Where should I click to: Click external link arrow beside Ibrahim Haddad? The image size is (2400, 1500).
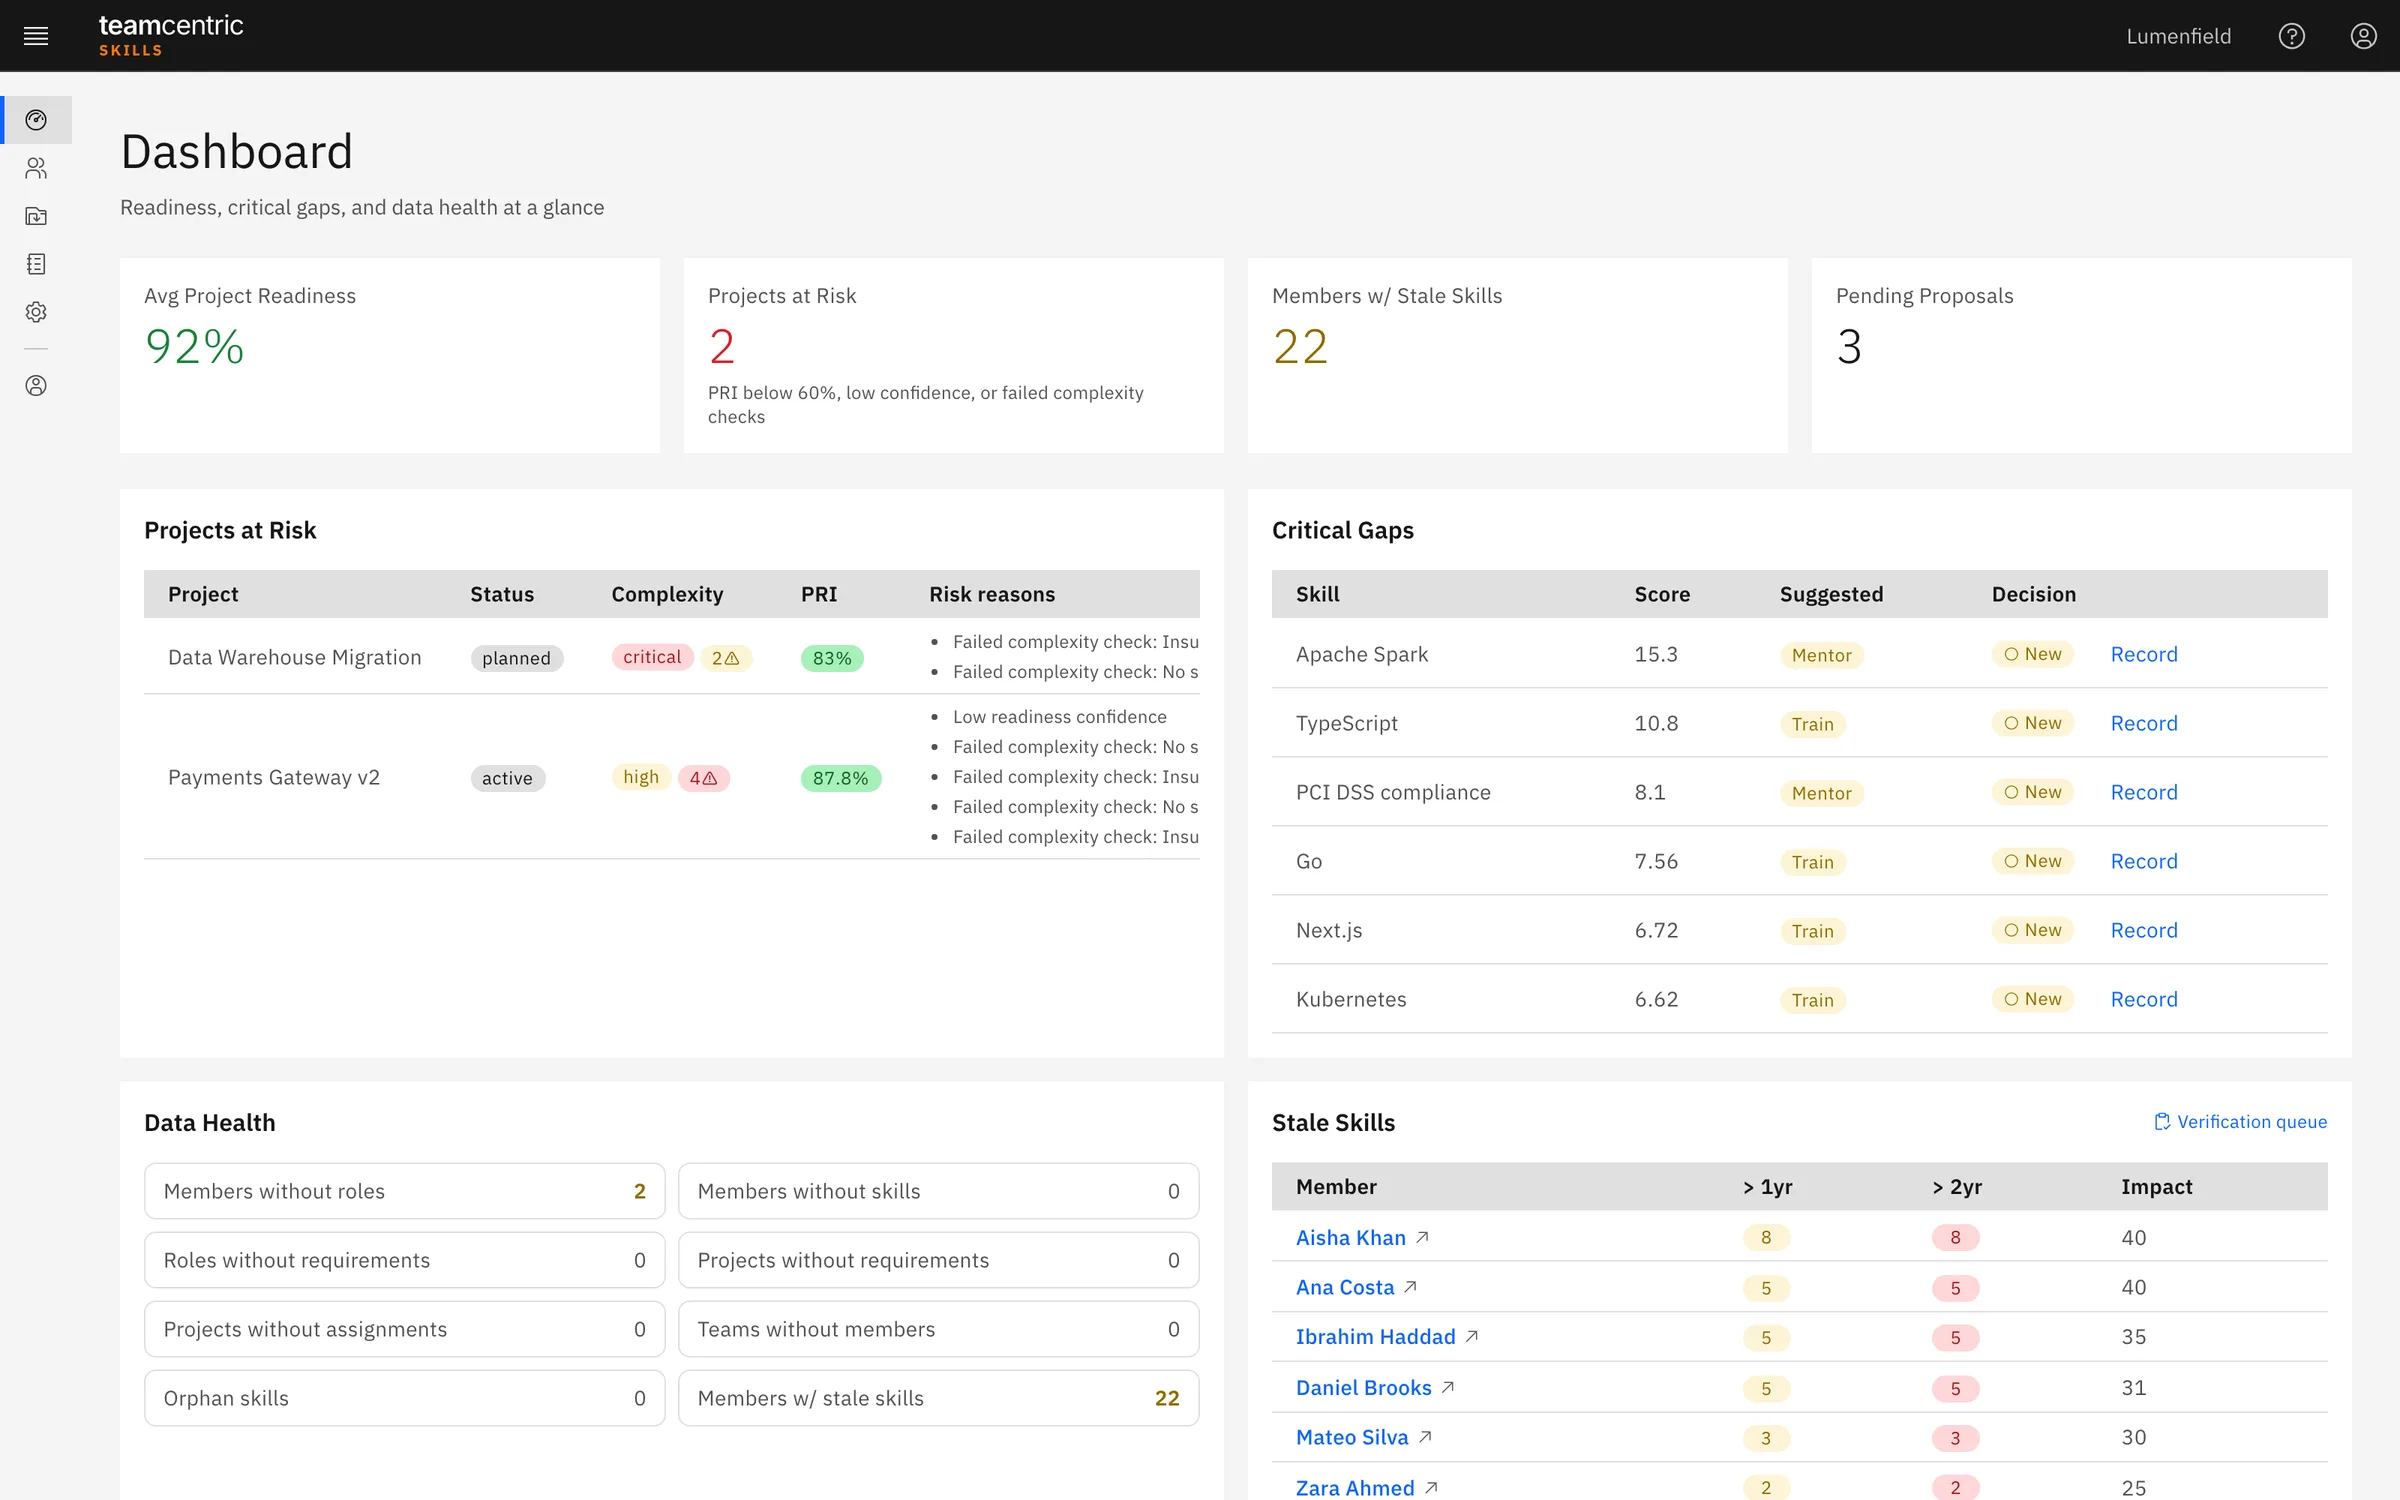pos(1472,1337)
